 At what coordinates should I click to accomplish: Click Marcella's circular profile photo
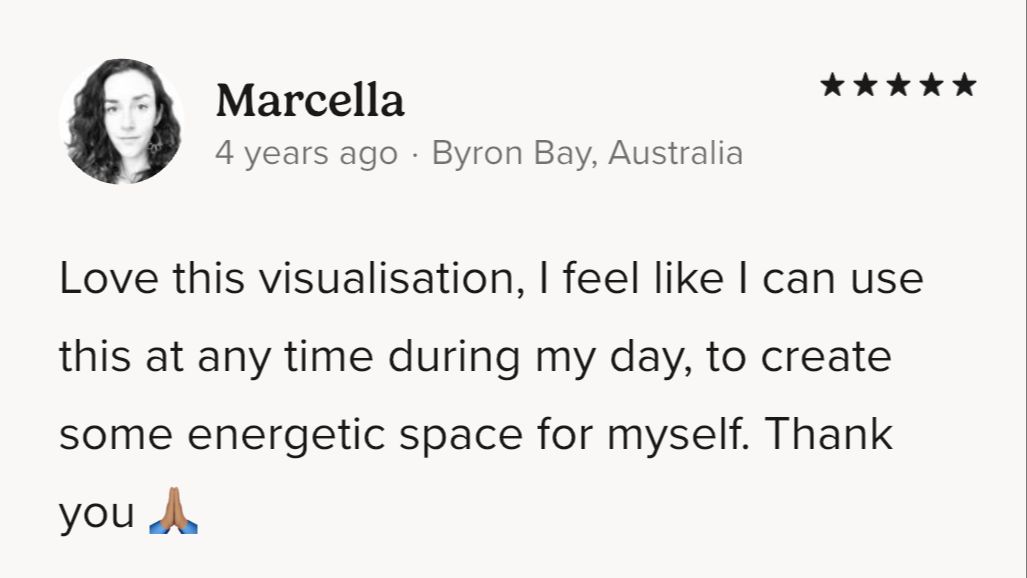point(121,122)
